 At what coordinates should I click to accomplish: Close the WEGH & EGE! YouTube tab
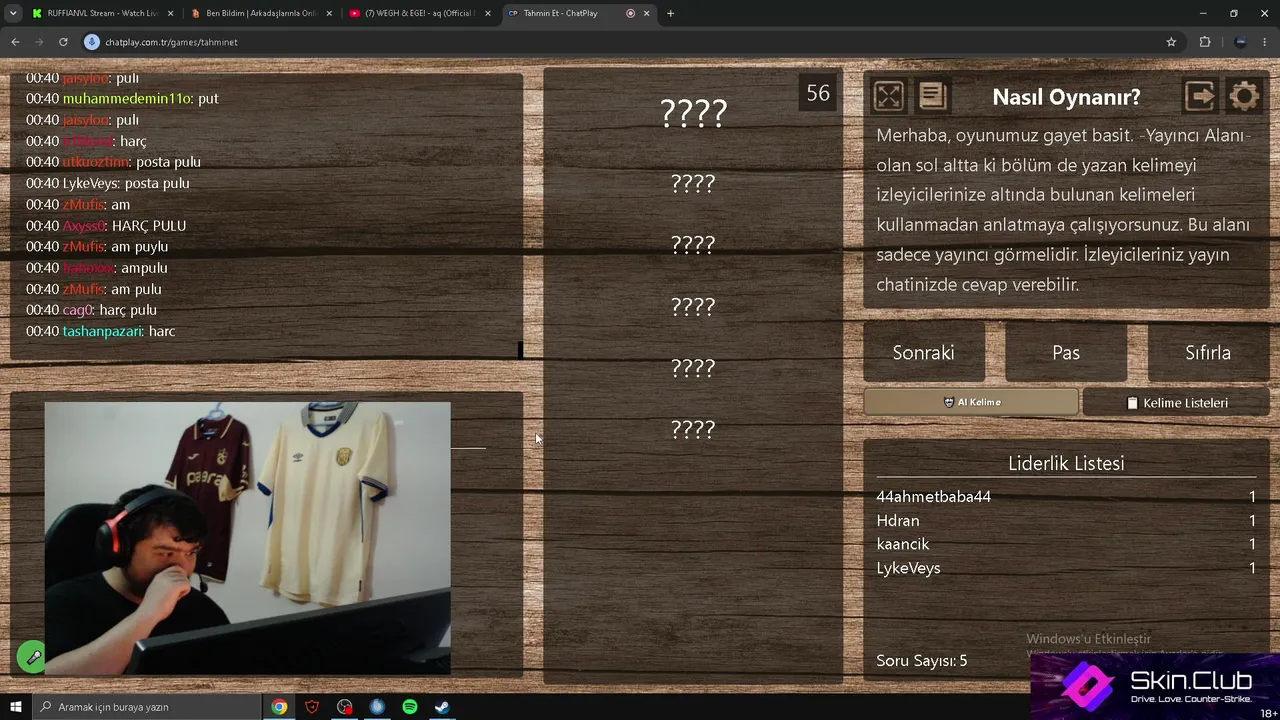(x=487, y=13)
